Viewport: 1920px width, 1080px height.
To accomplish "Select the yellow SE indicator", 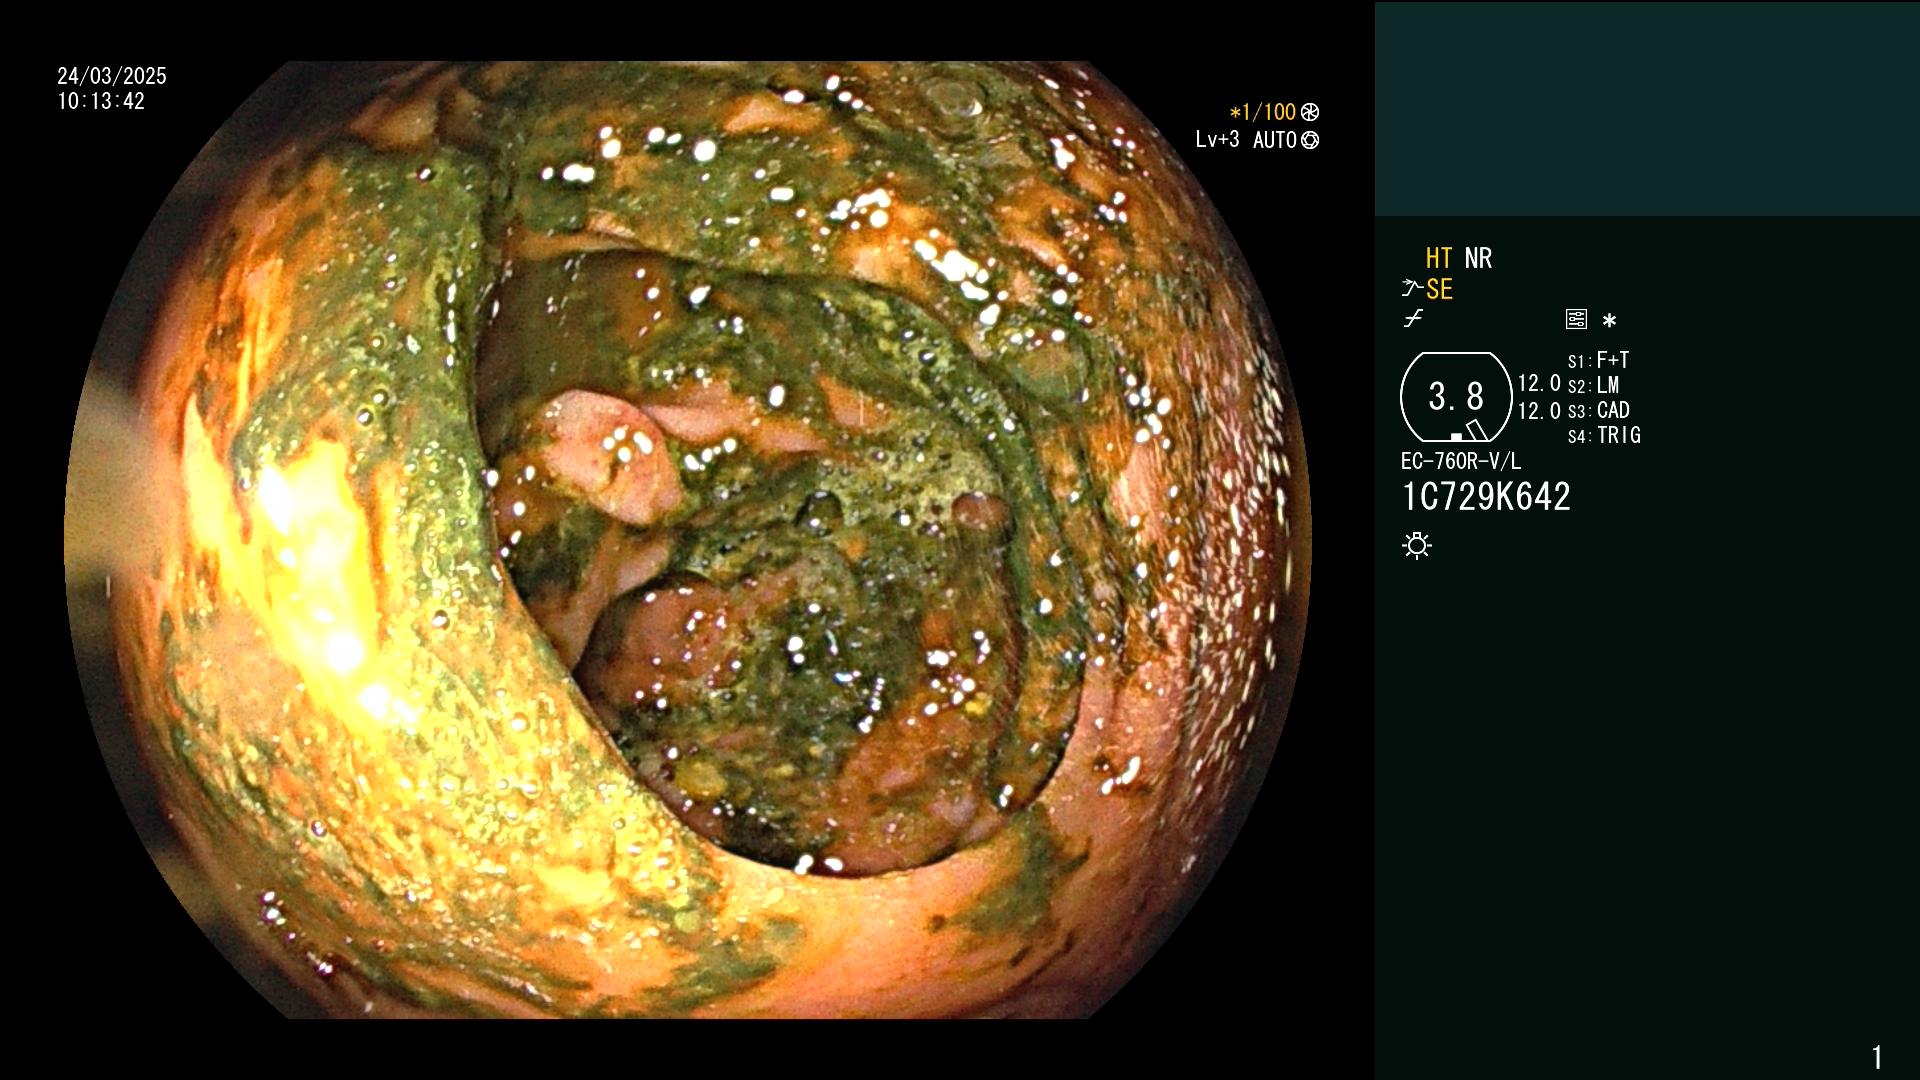I will point(1439,289).
